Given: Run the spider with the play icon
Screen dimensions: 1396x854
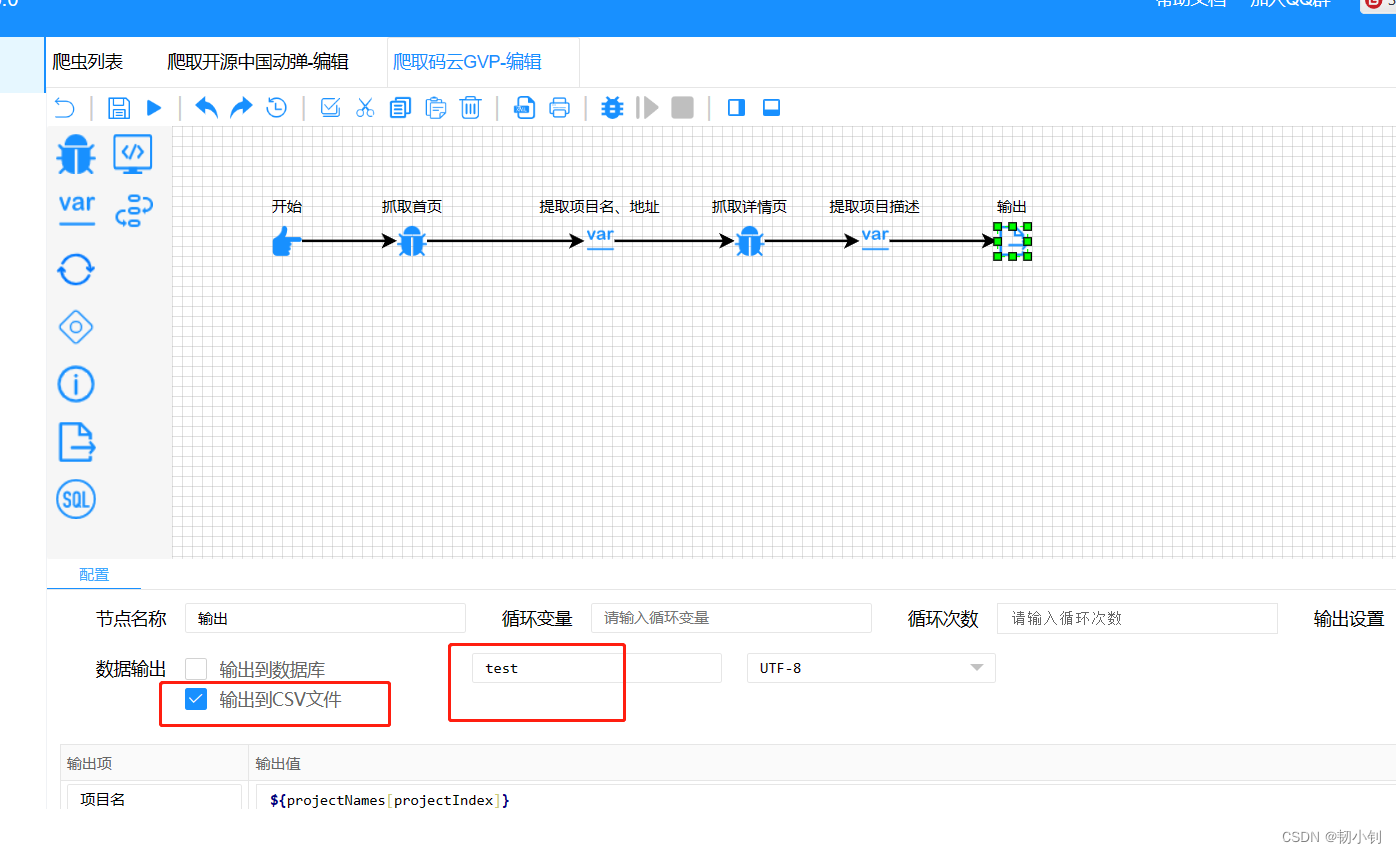Looking at the screenshot, I should point(154,108).
